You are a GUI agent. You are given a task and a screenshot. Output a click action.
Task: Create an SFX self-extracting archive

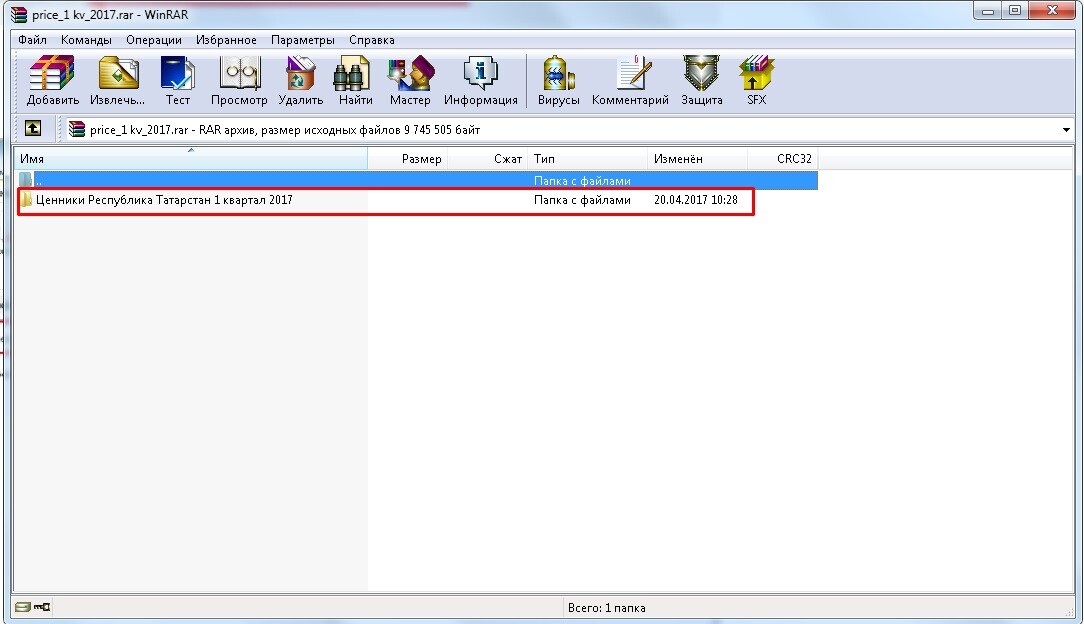[756, 80]
